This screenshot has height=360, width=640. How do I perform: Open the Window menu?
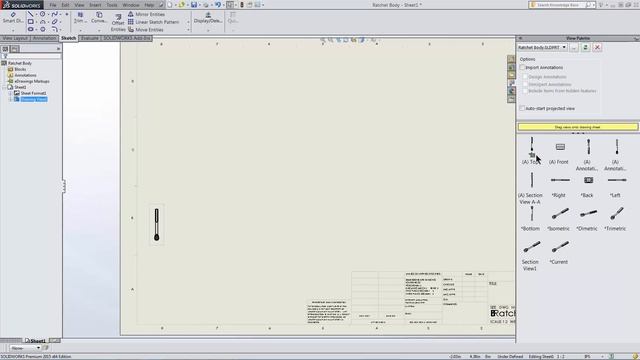131,5
